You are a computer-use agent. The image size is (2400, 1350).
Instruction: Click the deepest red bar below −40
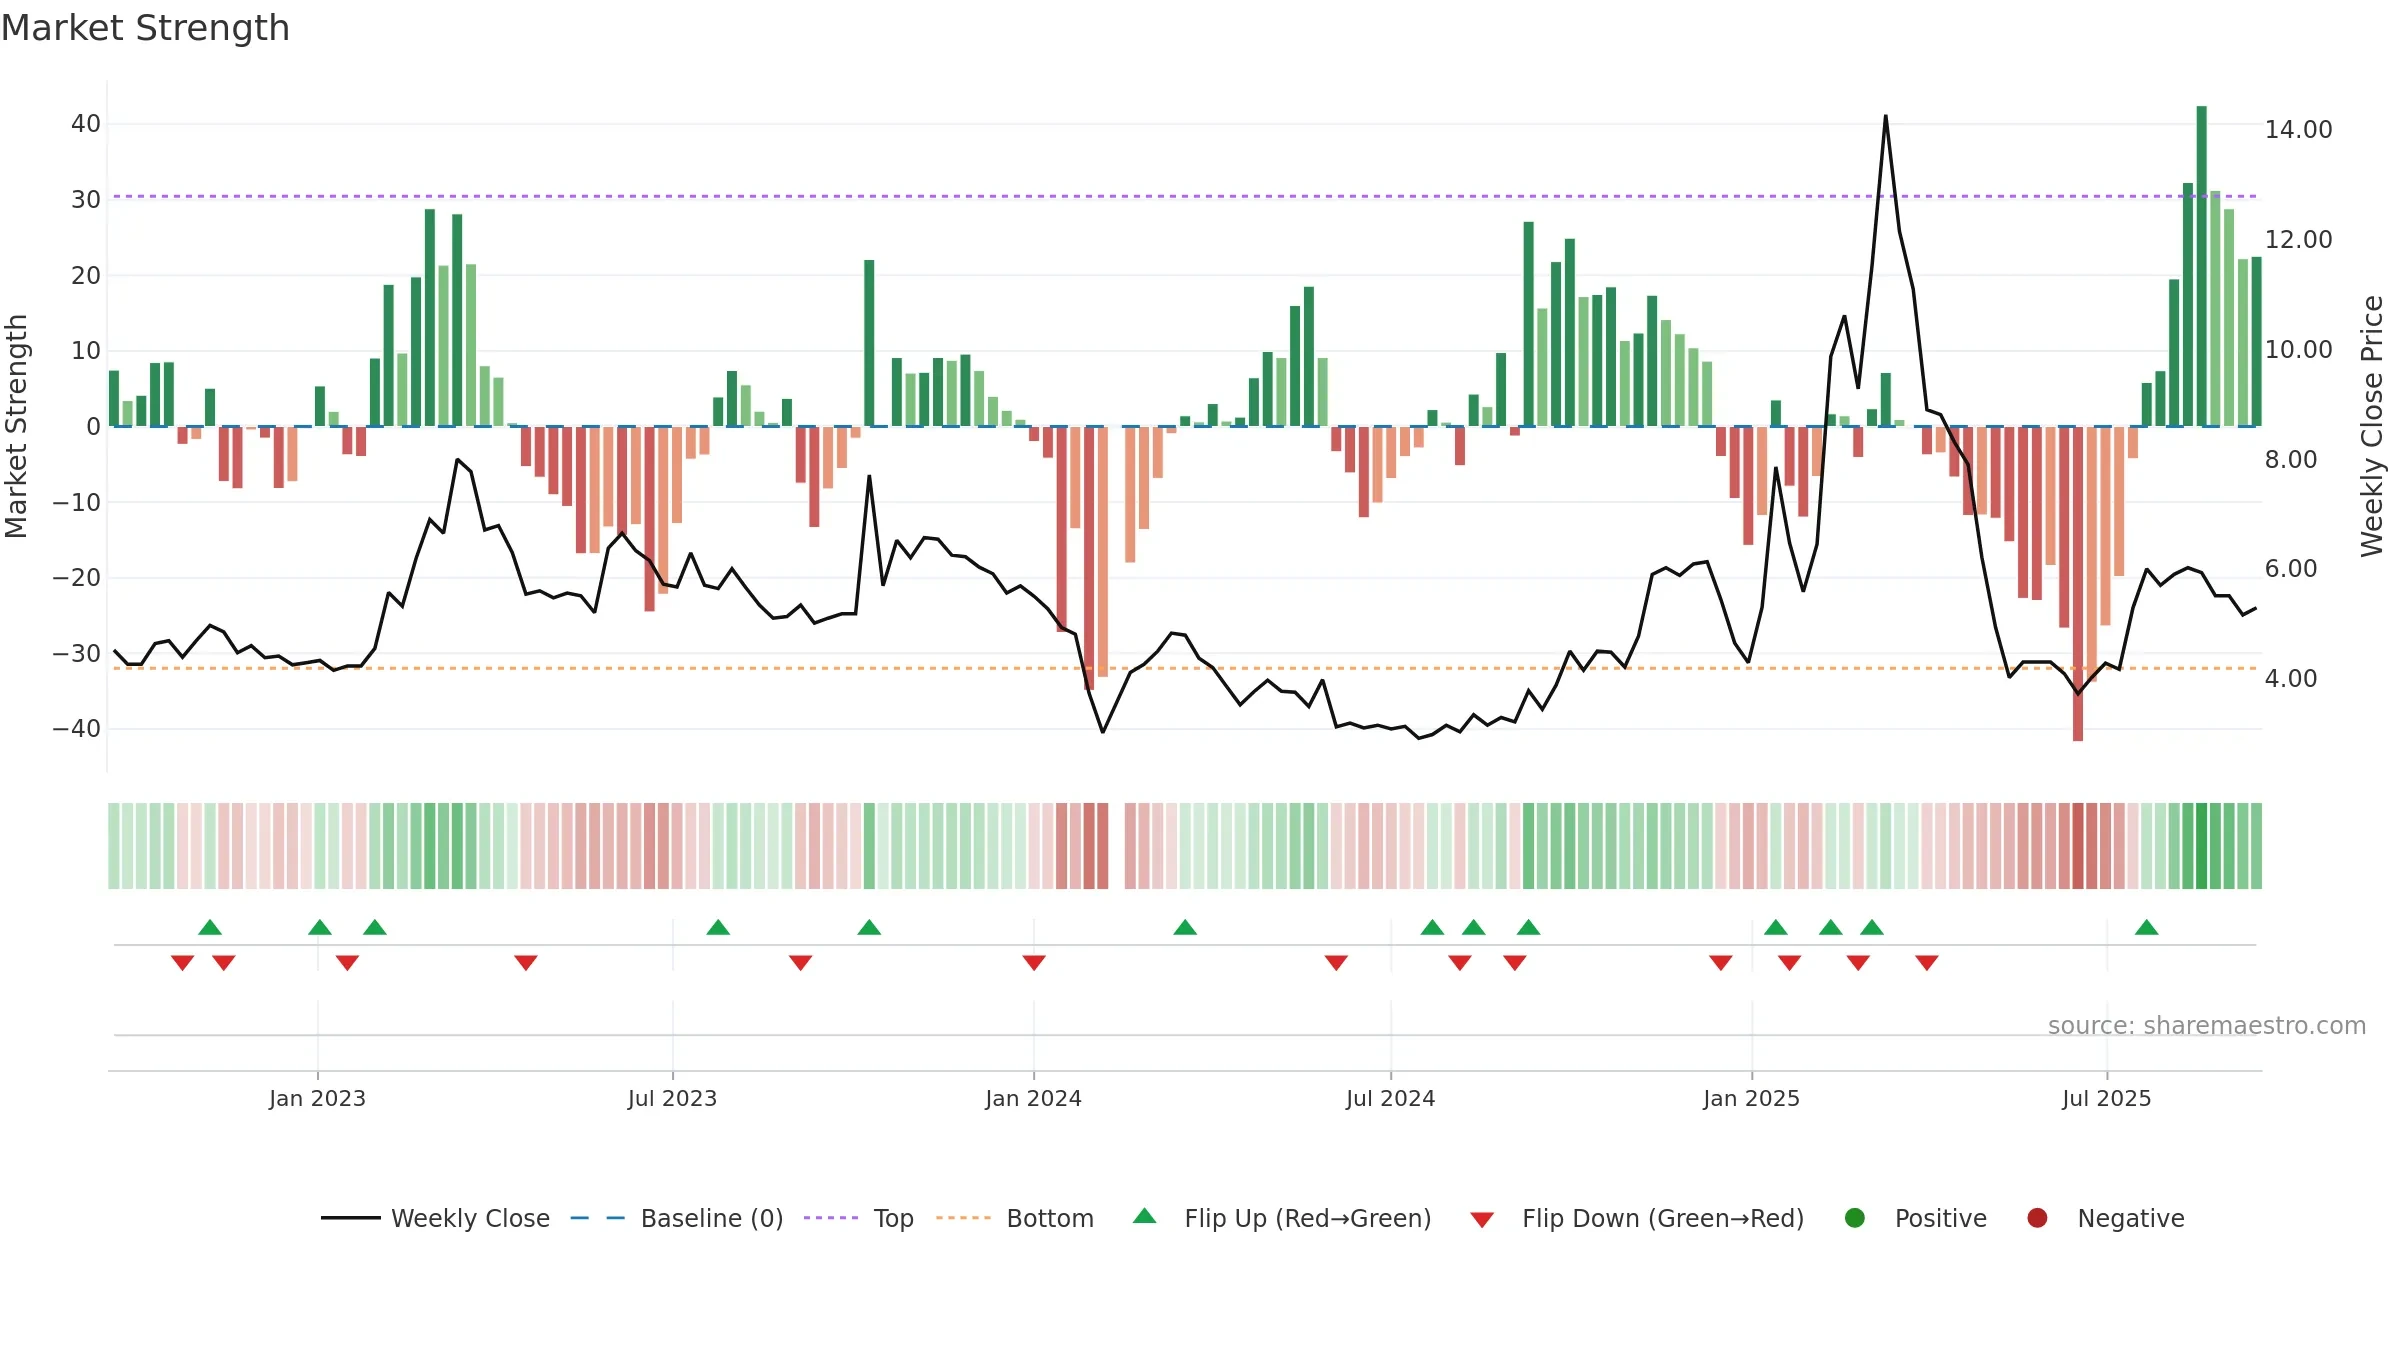pyautogui.click(x=2078, y=584)
